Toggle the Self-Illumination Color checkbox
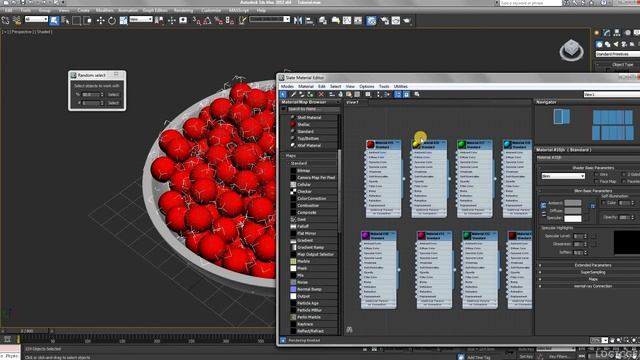Viewport: 640px width, 360px height. (604, 203)
